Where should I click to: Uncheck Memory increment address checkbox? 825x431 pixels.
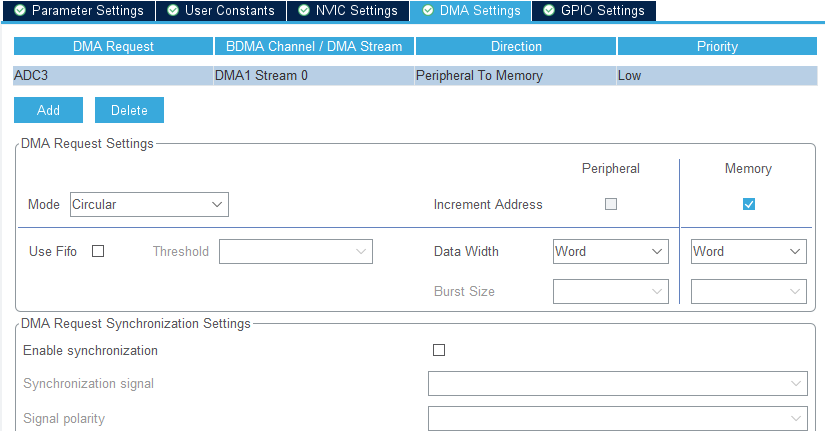point(749,204)
